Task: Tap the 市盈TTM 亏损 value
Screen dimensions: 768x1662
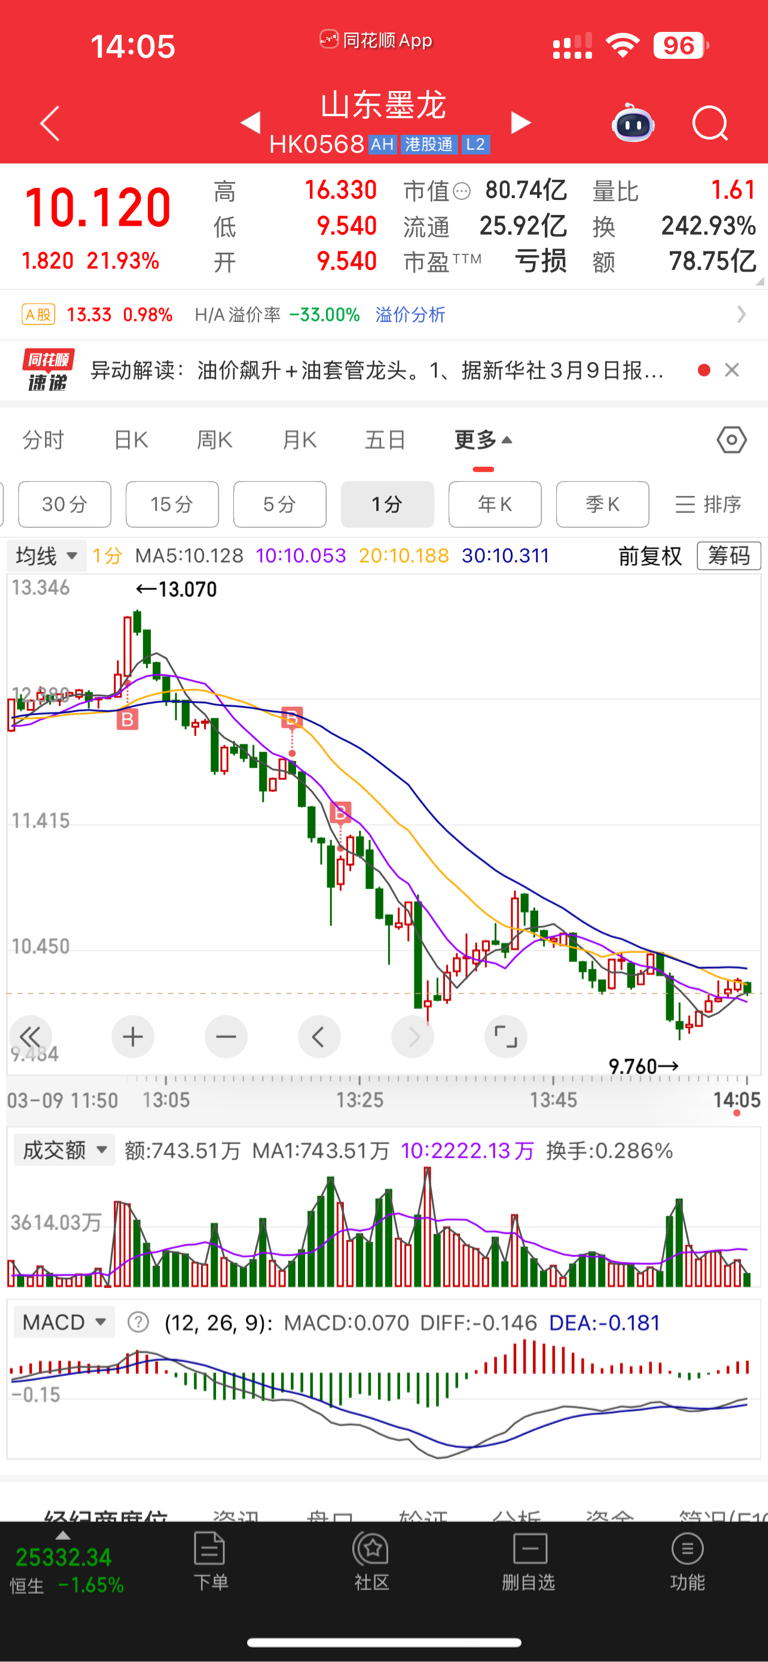Action: [x=541, y=261]
